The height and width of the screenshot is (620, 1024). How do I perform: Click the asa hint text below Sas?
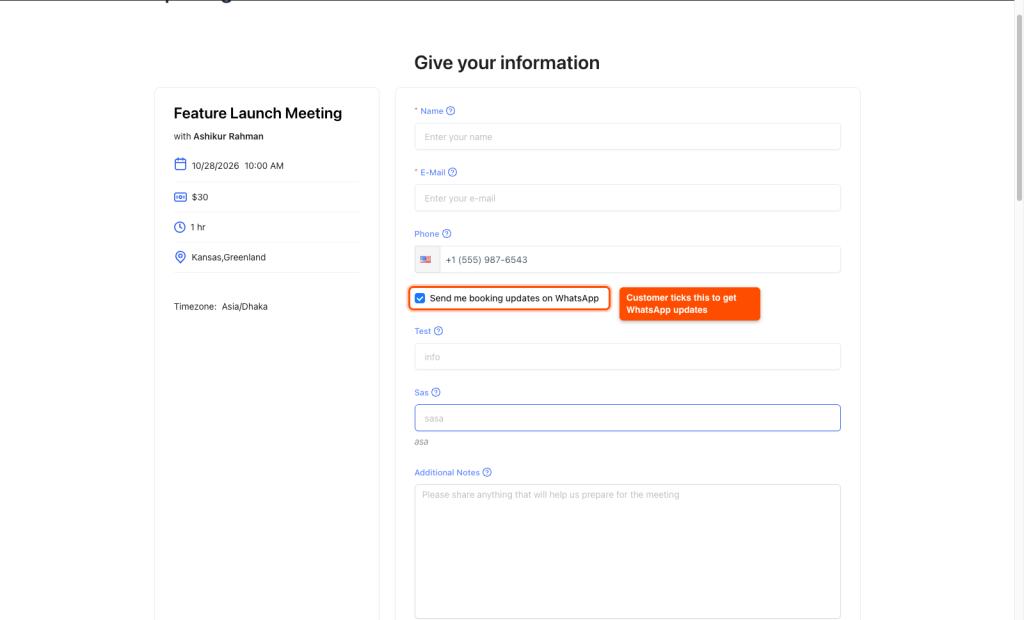coord(421,442)
